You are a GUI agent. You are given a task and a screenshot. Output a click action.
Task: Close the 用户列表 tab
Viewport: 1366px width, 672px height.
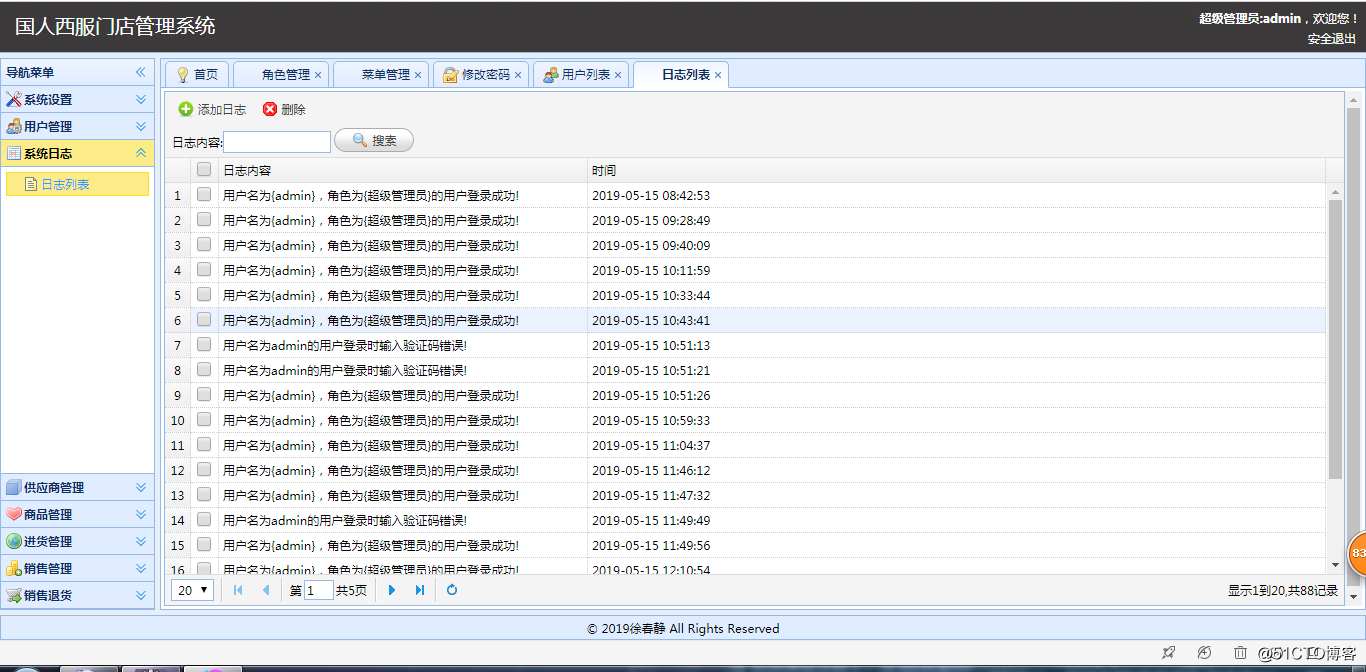[618, 75]
